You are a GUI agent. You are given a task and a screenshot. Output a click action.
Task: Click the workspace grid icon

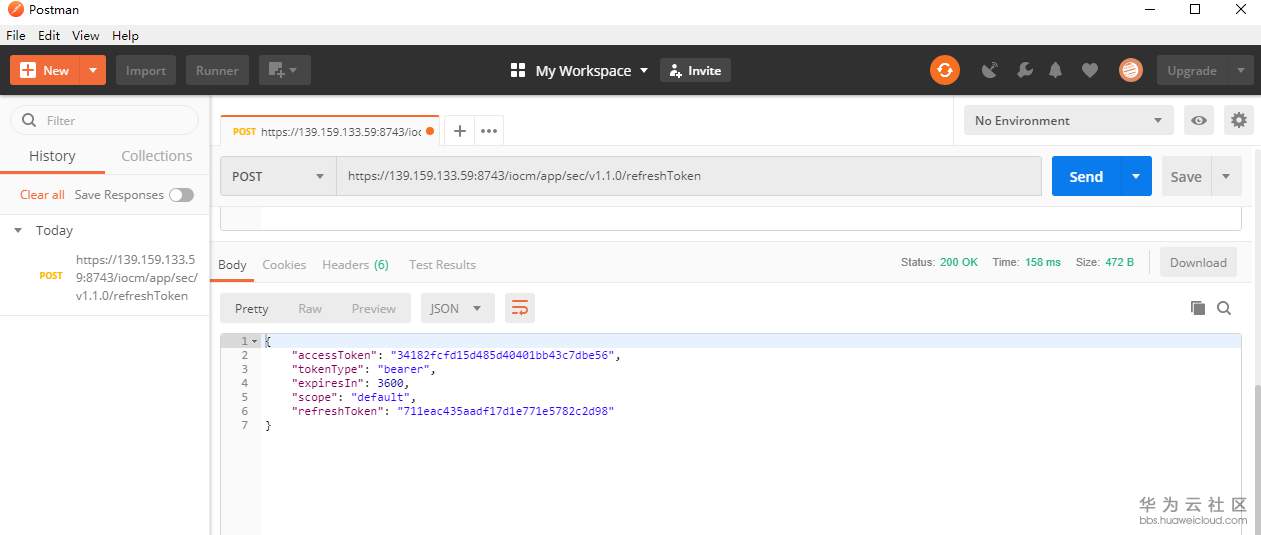click(518, 70)
